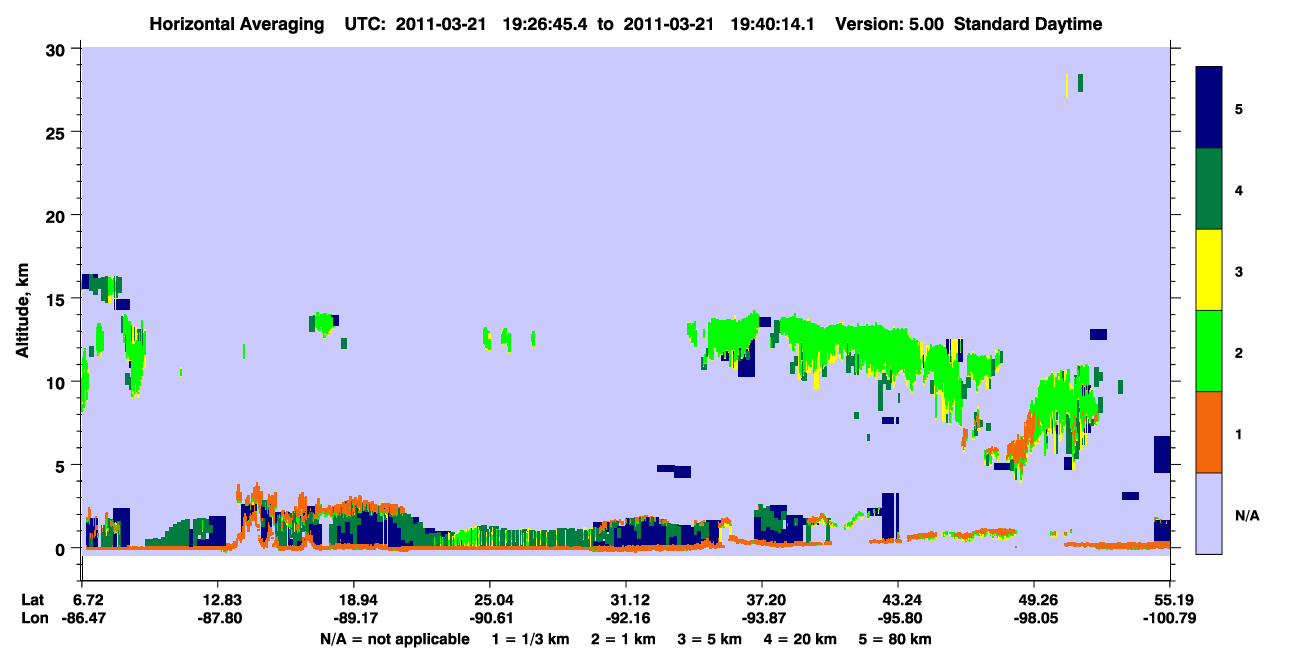Click colorbar label '1'

(x=1239, y=434)
